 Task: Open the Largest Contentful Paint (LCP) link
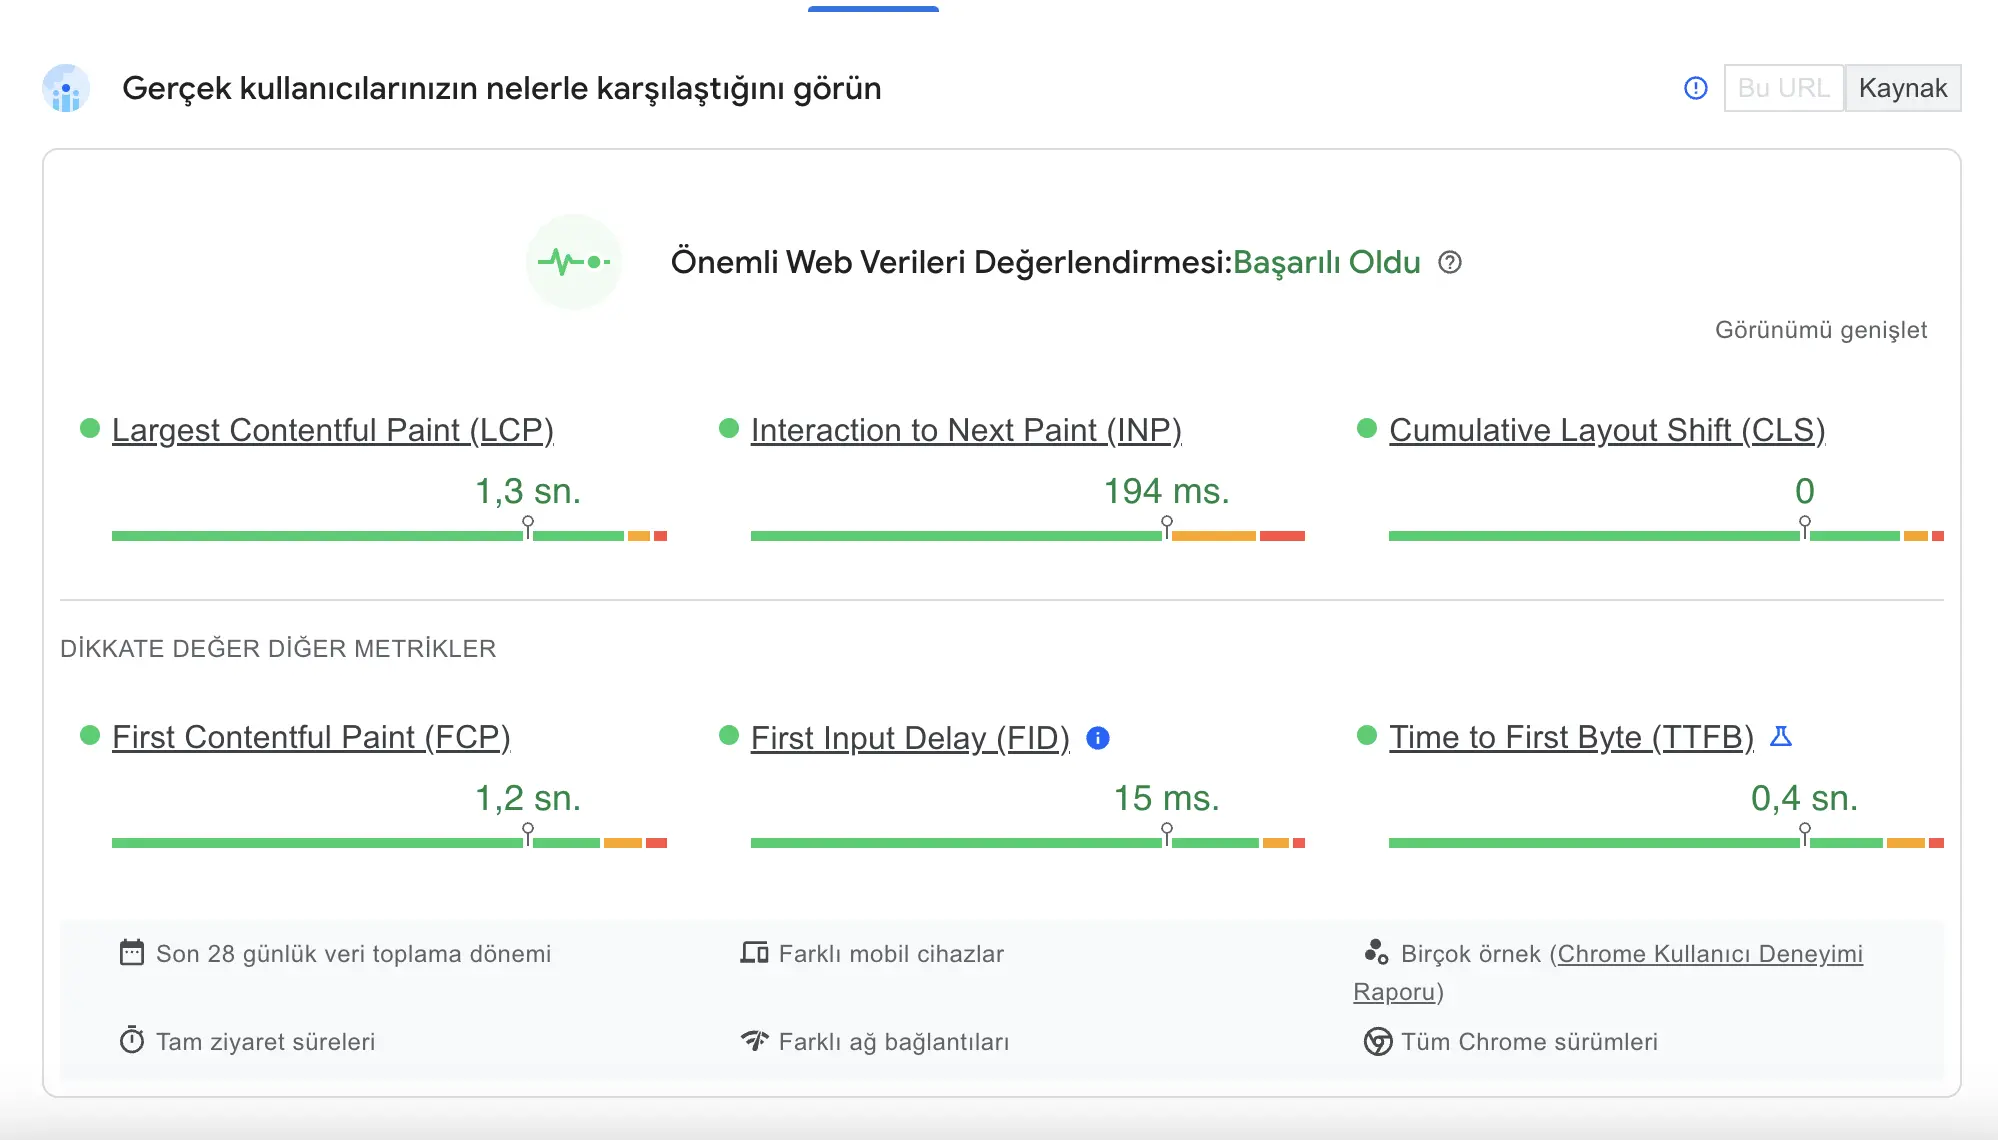coord(332,430)
